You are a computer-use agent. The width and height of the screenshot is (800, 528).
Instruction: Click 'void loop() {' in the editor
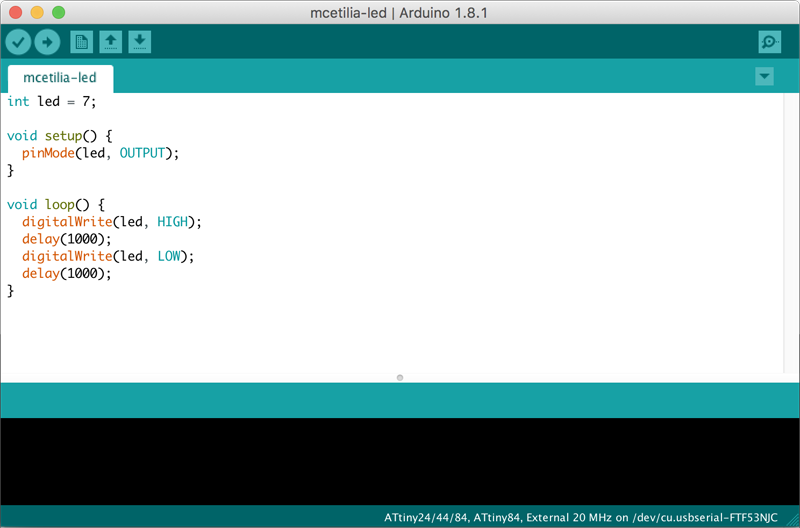point(56,205)
